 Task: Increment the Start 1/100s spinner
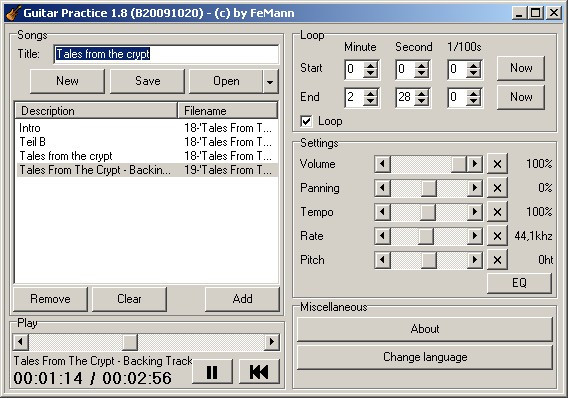point(473,65)
